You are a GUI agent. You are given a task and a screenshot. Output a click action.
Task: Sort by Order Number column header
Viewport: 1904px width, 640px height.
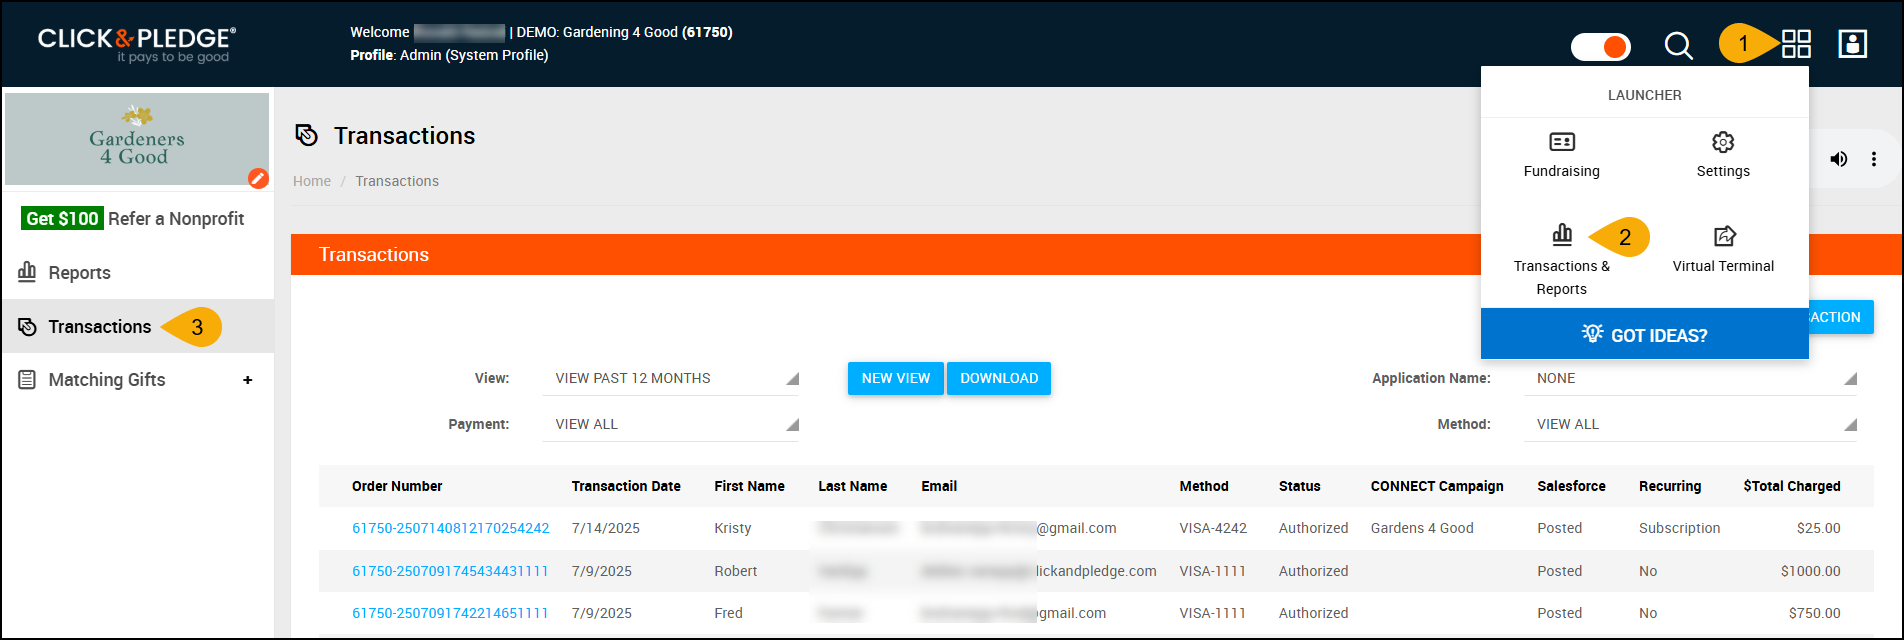pos(397,486)
